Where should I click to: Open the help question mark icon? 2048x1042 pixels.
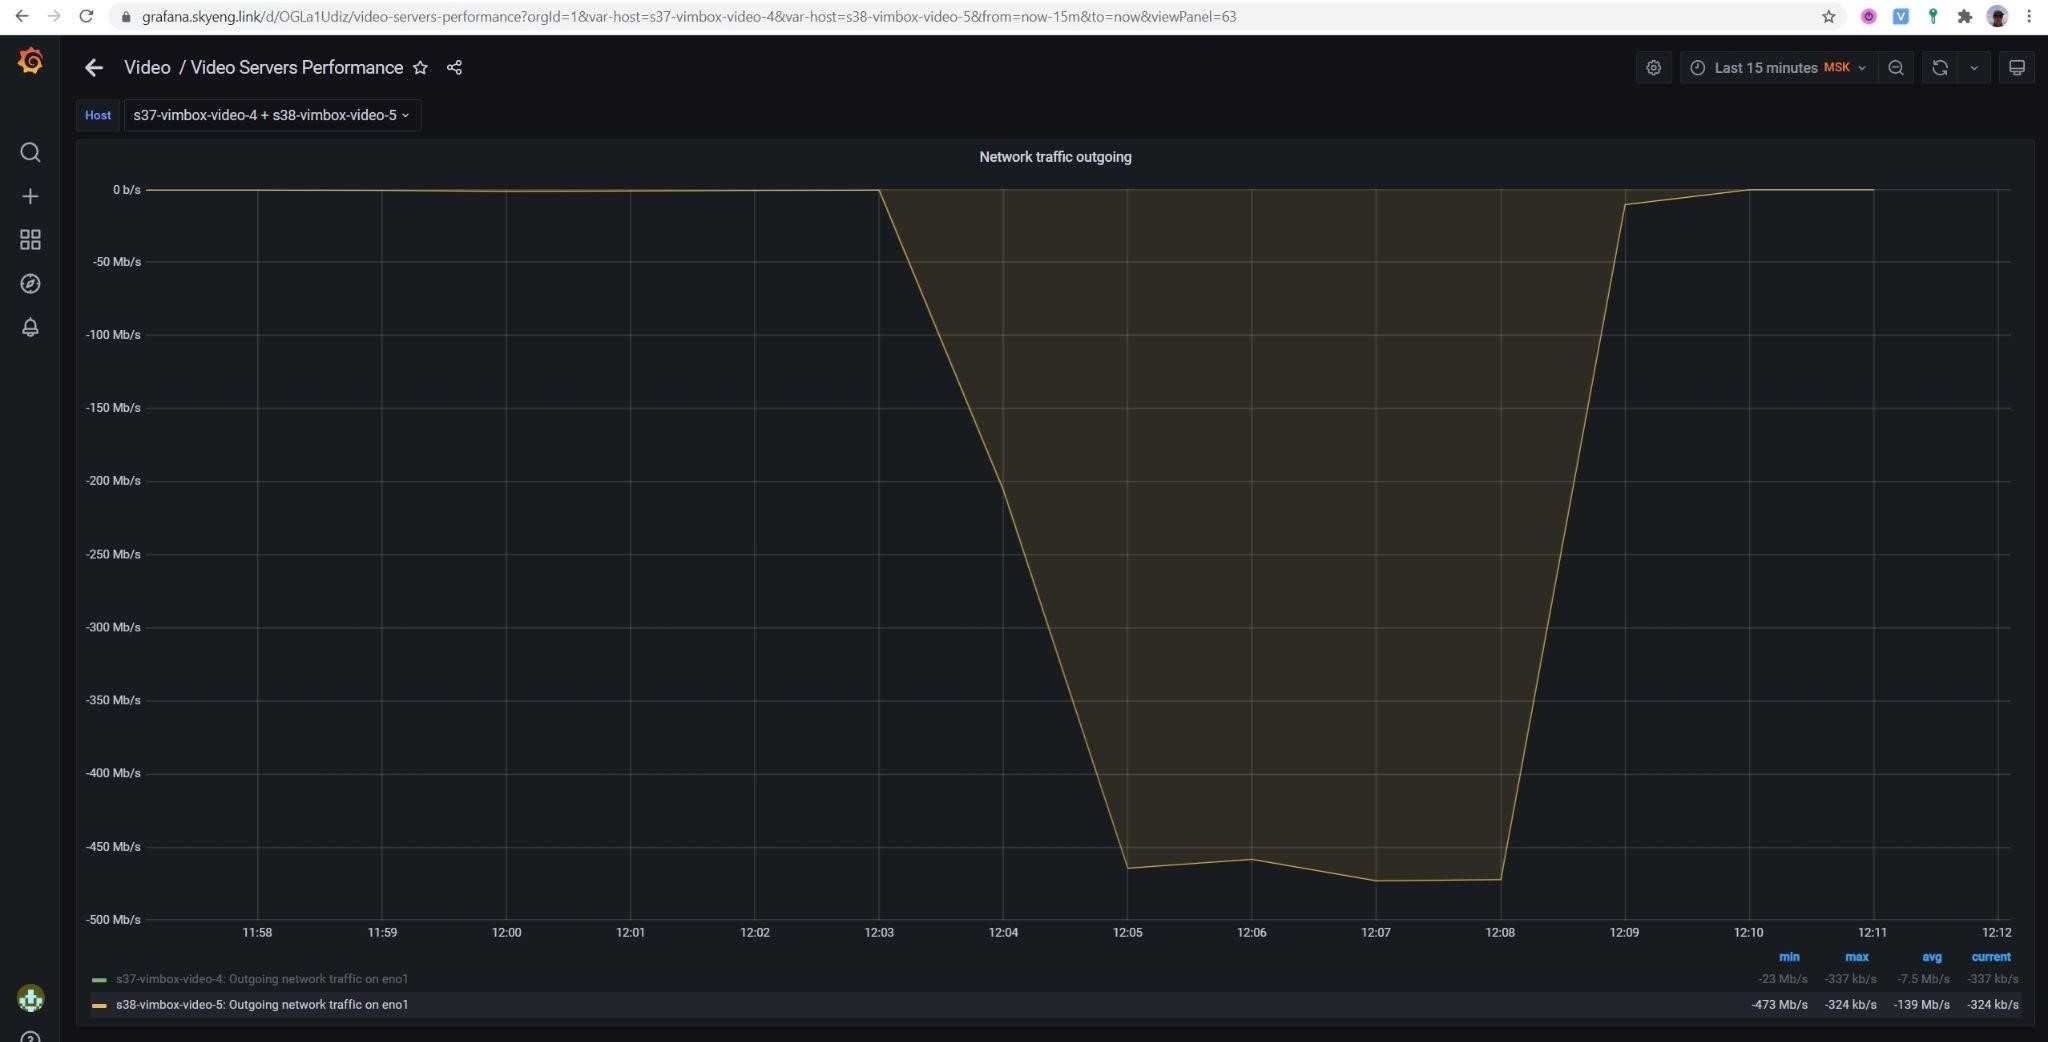click(30, 1037)
